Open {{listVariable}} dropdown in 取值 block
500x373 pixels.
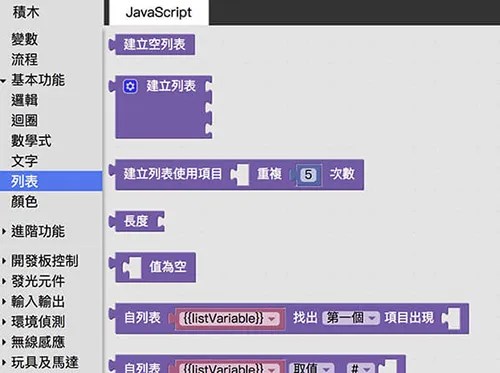tap(230, 368)
